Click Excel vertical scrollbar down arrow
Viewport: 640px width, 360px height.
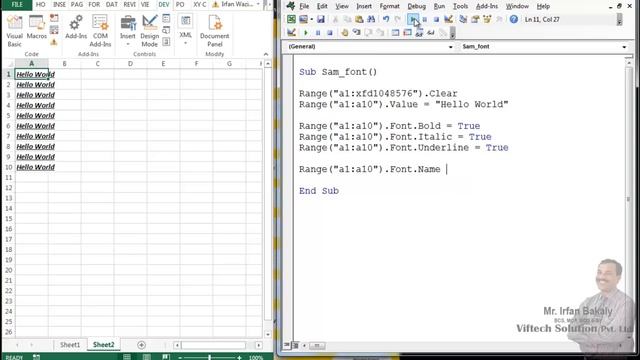268,334
